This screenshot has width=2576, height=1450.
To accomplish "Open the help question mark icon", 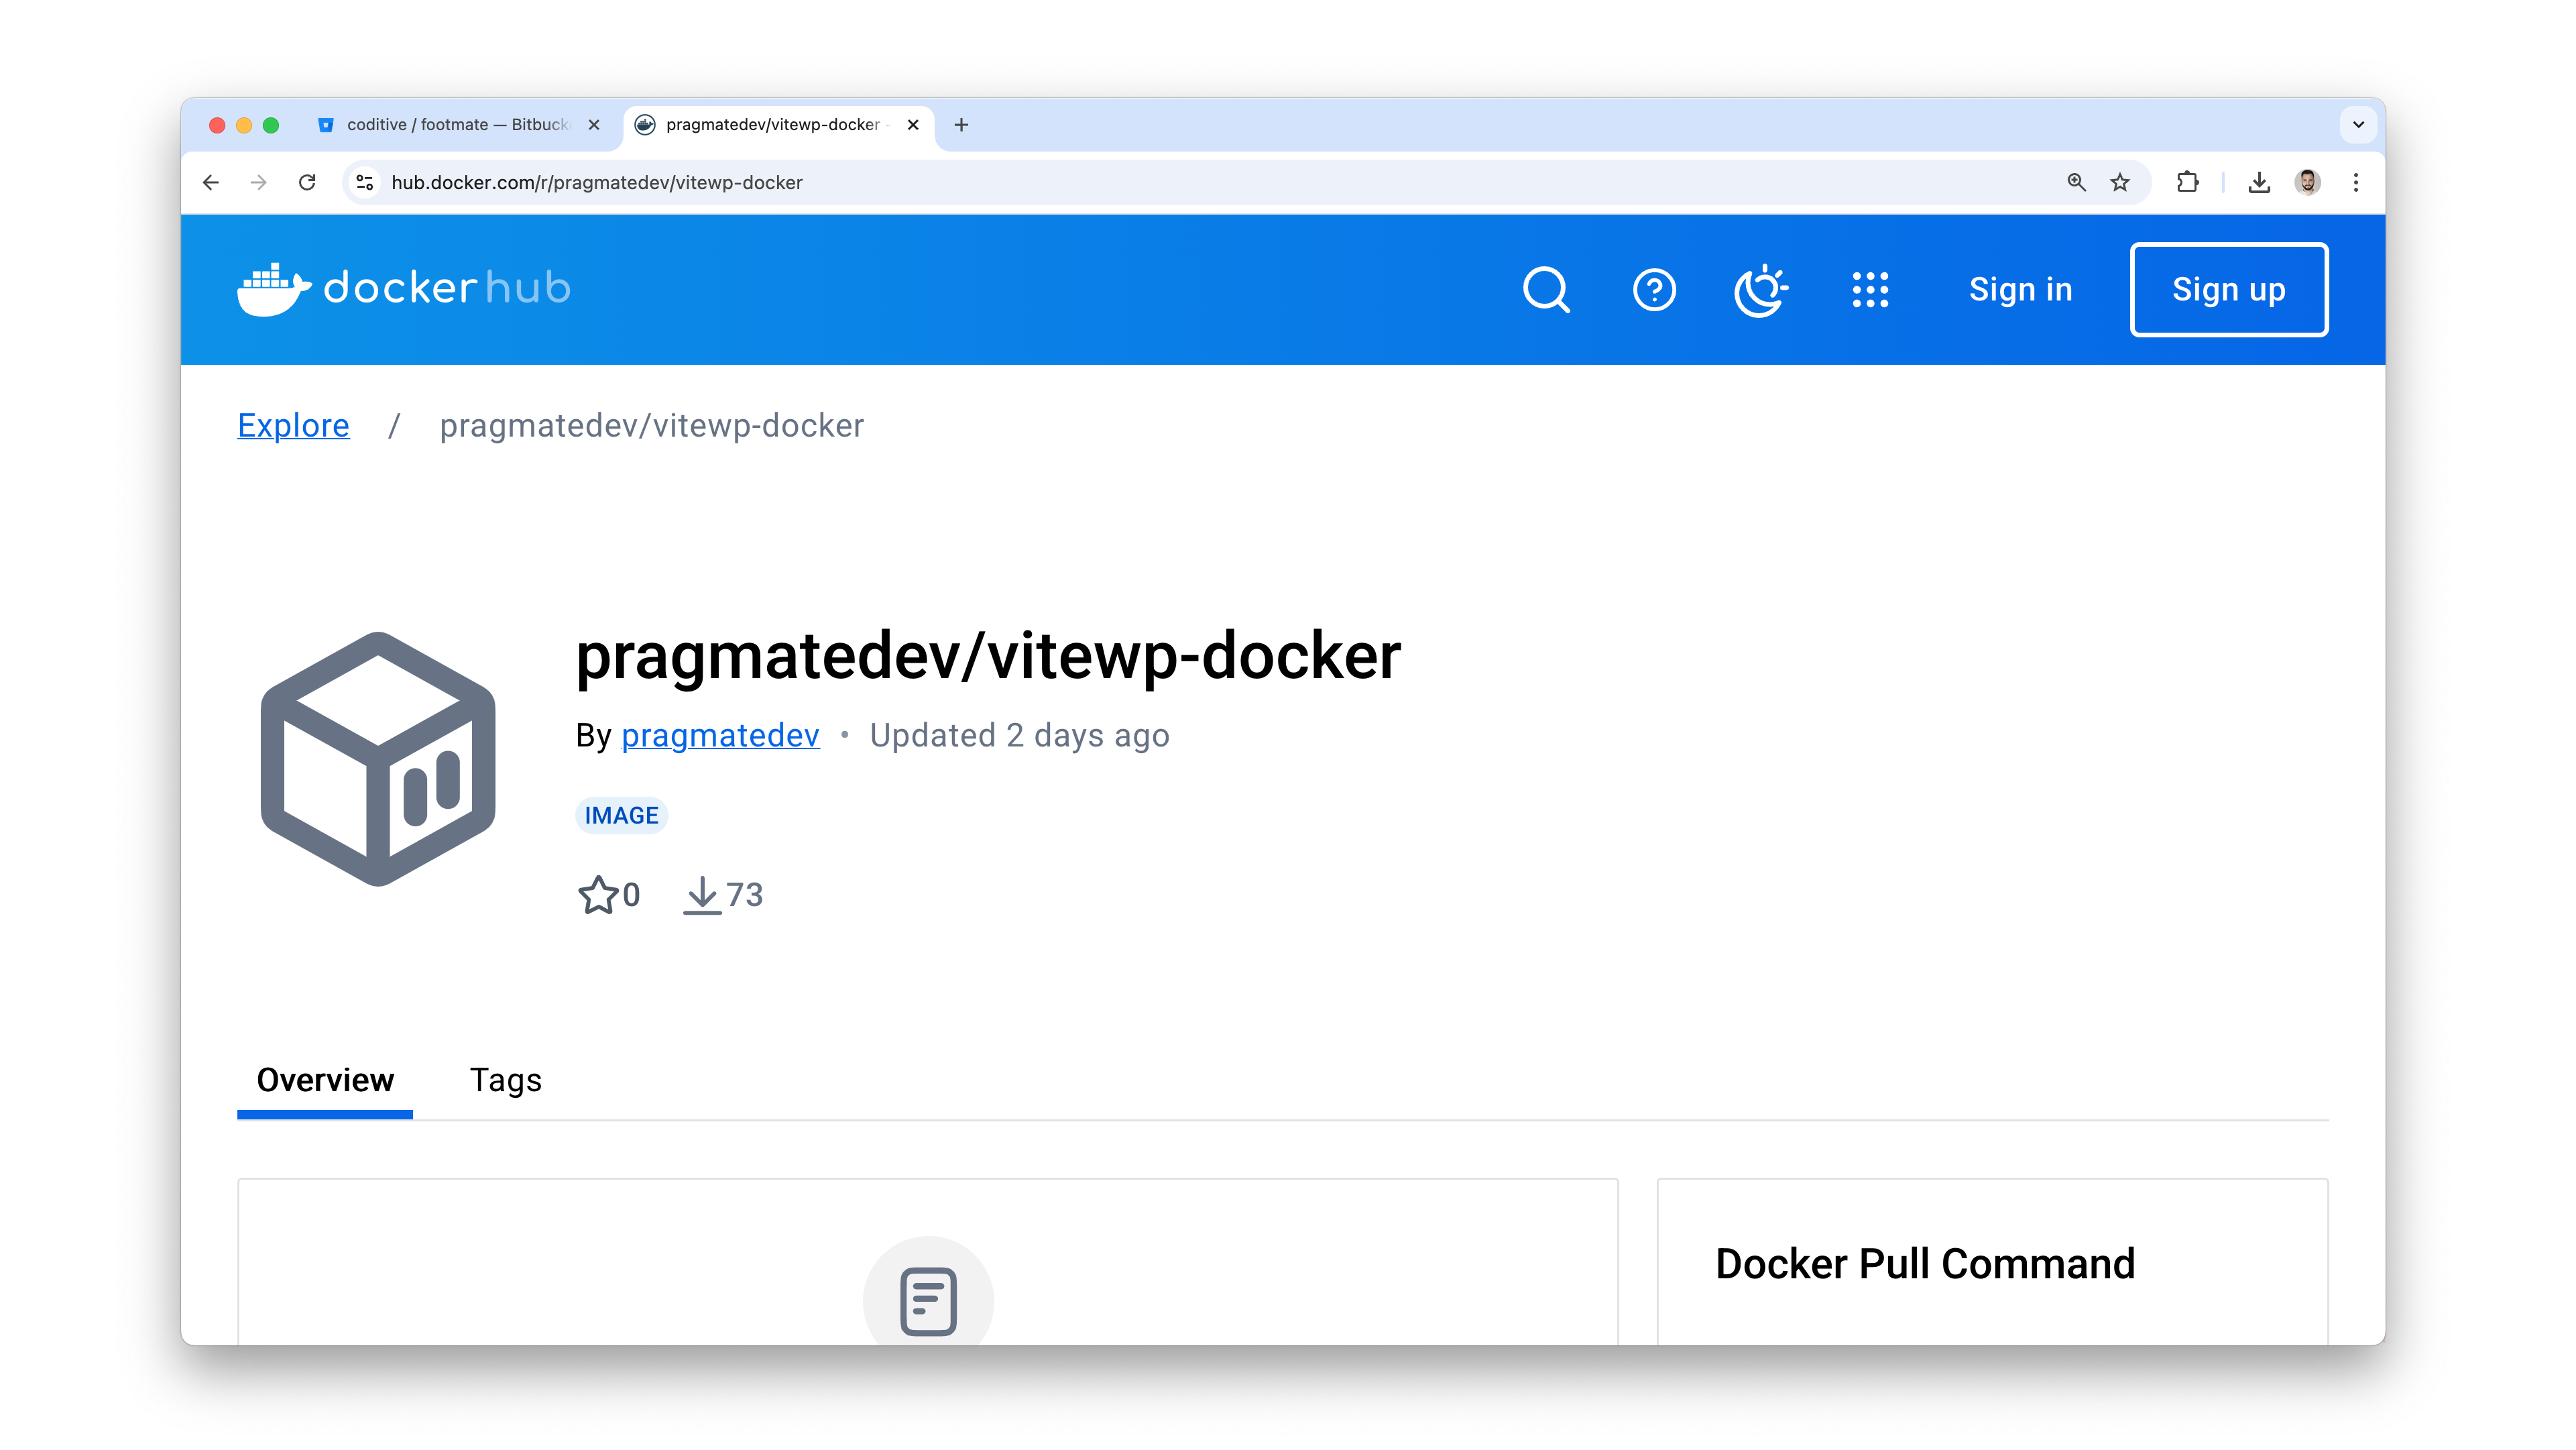I will (x=1654, y=290).
